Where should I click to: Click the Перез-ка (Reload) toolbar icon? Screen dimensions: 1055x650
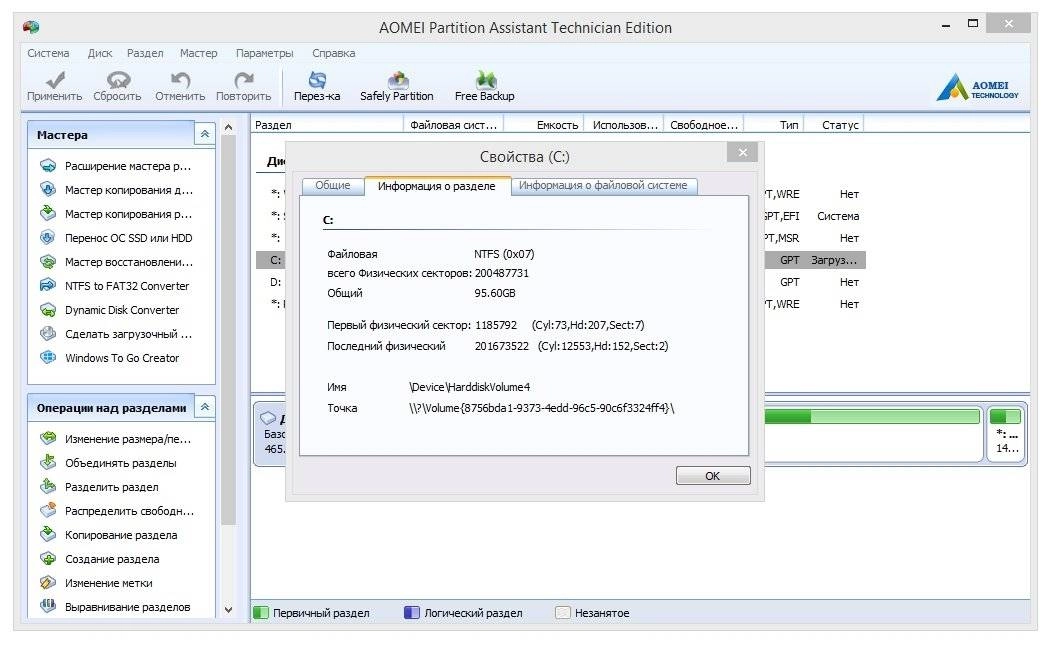coord(317,87)
